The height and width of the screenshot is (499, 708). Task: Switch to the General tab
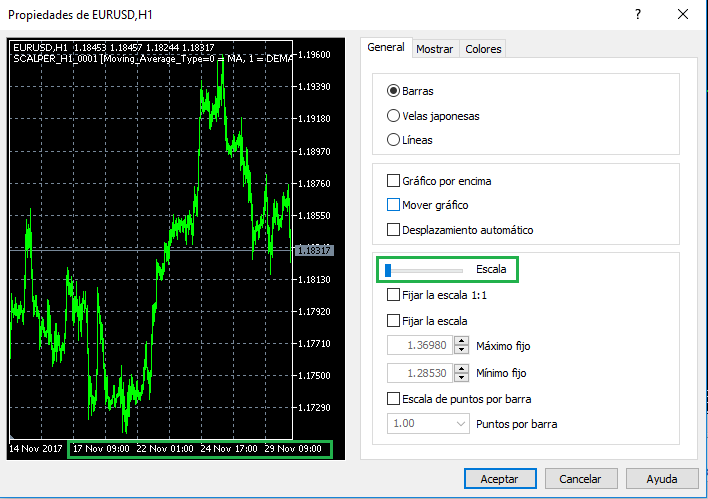pos(386,47)
